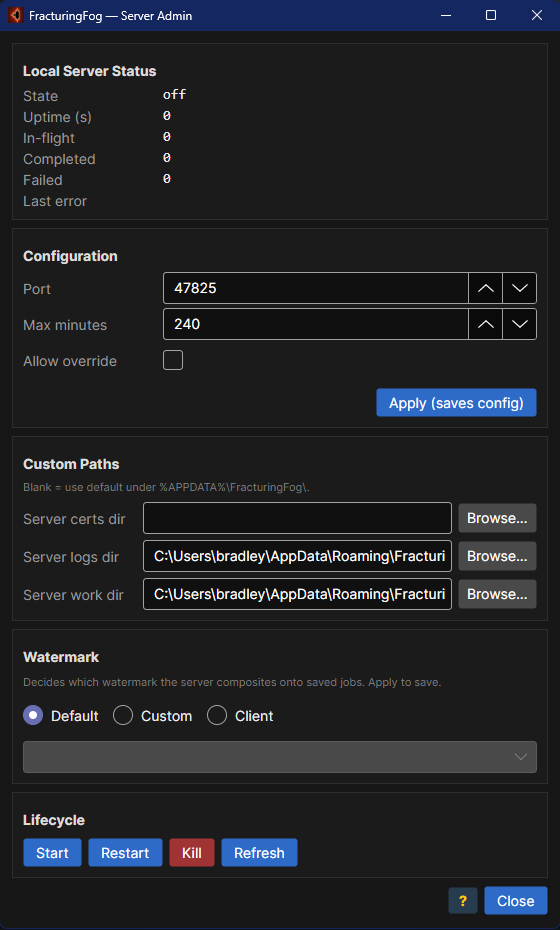Click the 'In-flight' status label
The image size is (560, 930).
(x=49, y=138)
